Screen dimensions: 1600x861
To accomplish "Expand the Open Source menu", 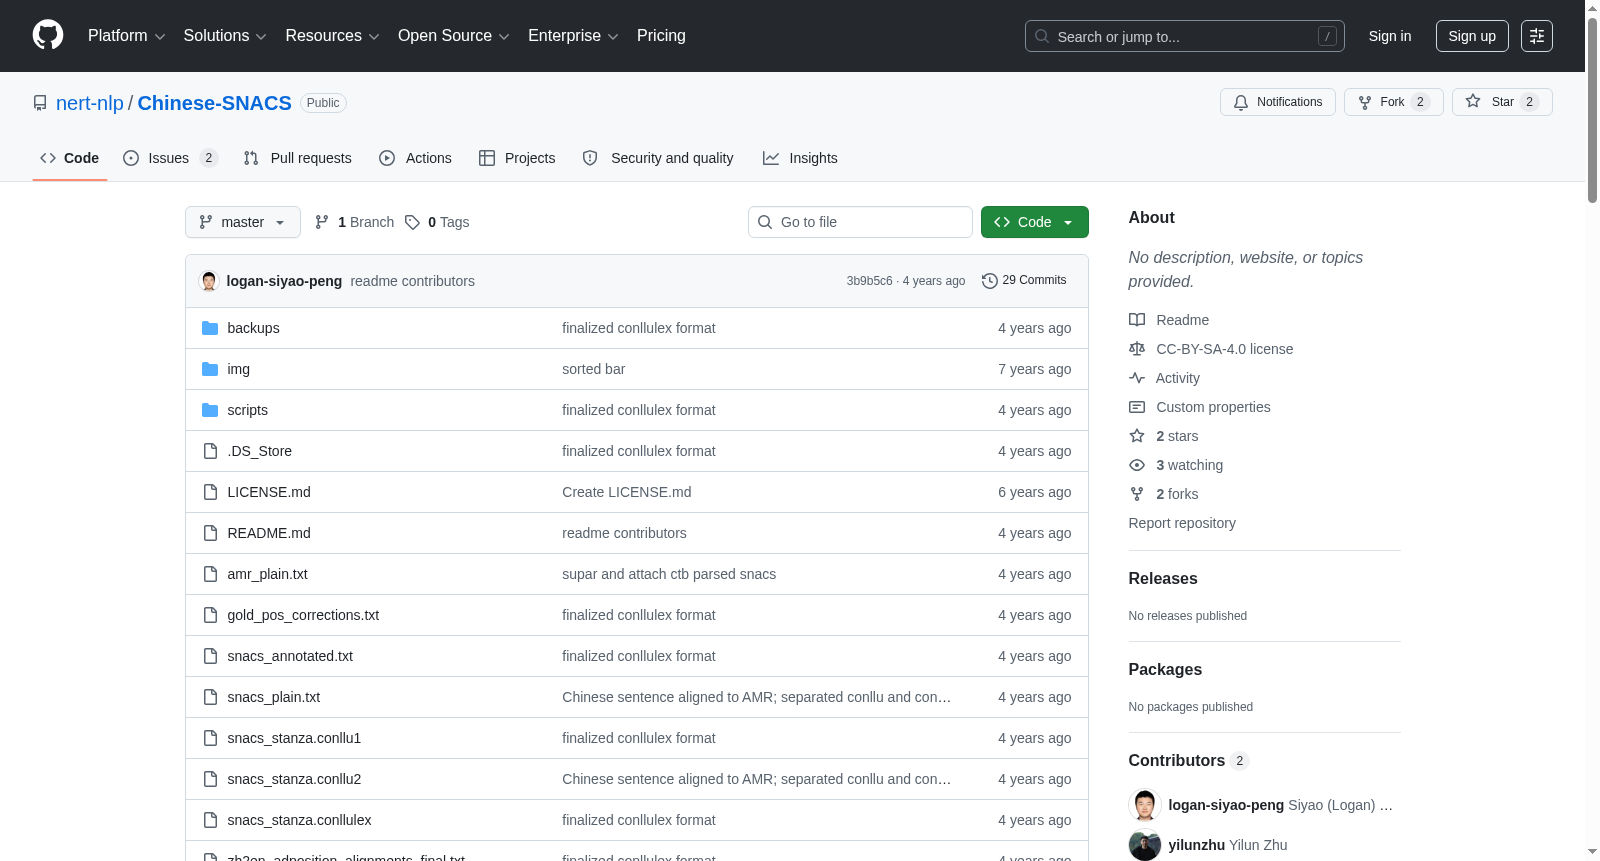I will pyautogui.click(x=454, y=36).
